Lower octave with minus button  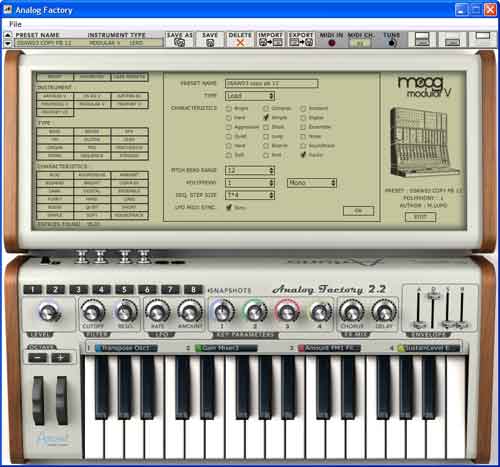(x=38, y=358)
